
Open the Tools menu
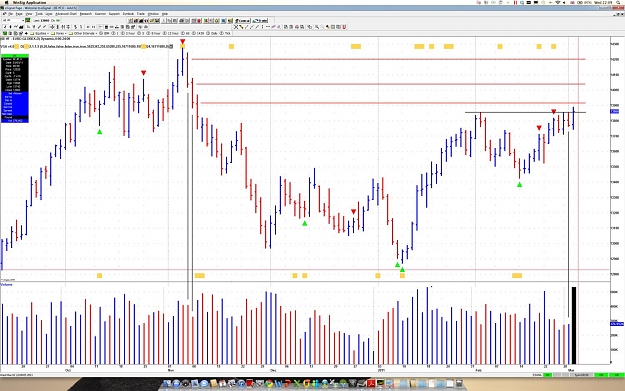pos(39,14)
